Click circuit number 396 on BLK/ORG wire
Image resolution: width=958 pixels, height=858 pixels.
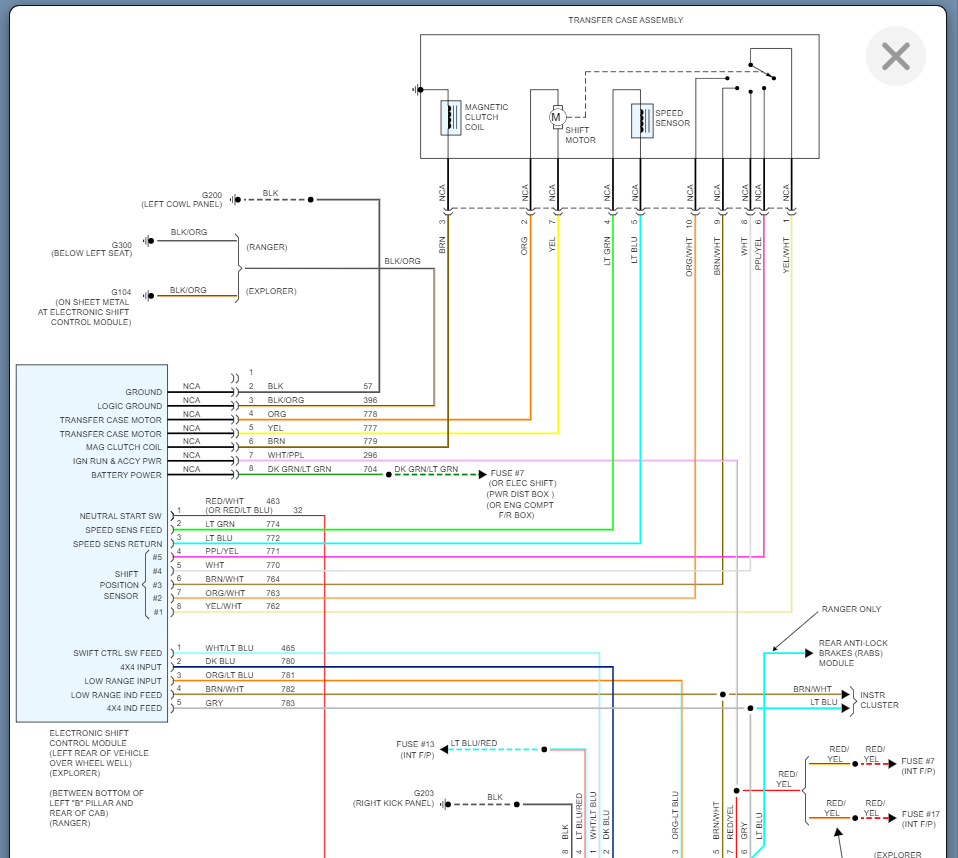coord(370,400)
